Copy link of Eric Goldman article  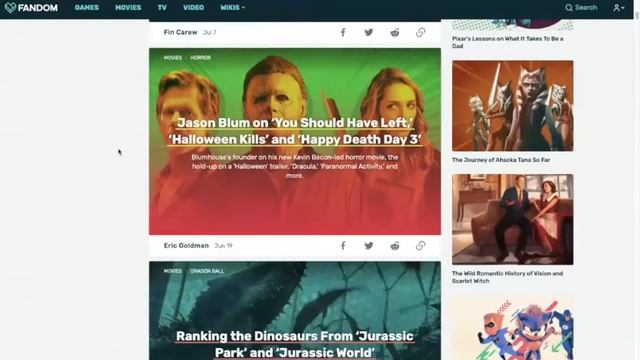420,246
